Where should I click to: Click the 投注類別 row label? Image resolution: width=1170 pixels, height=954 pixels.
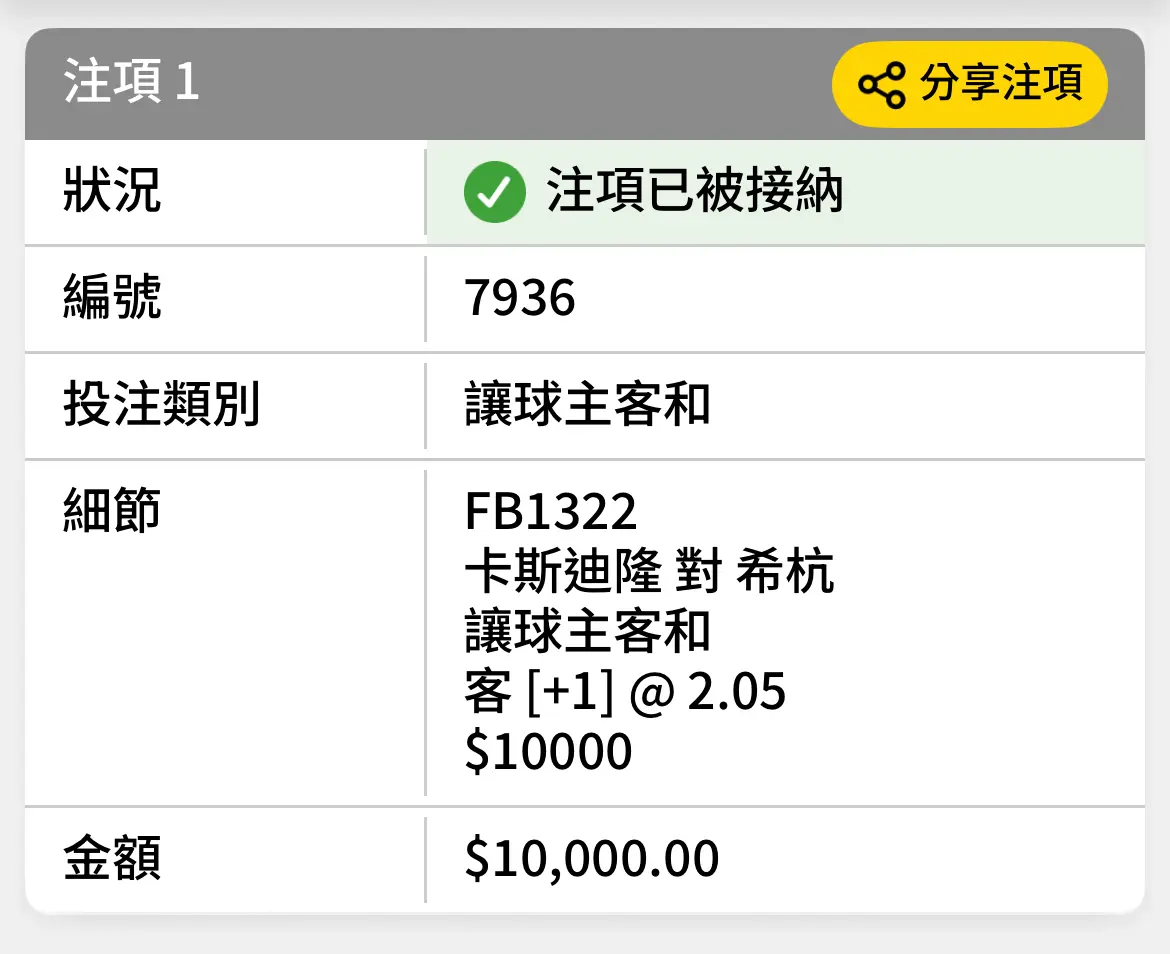[x=161, y=404]
